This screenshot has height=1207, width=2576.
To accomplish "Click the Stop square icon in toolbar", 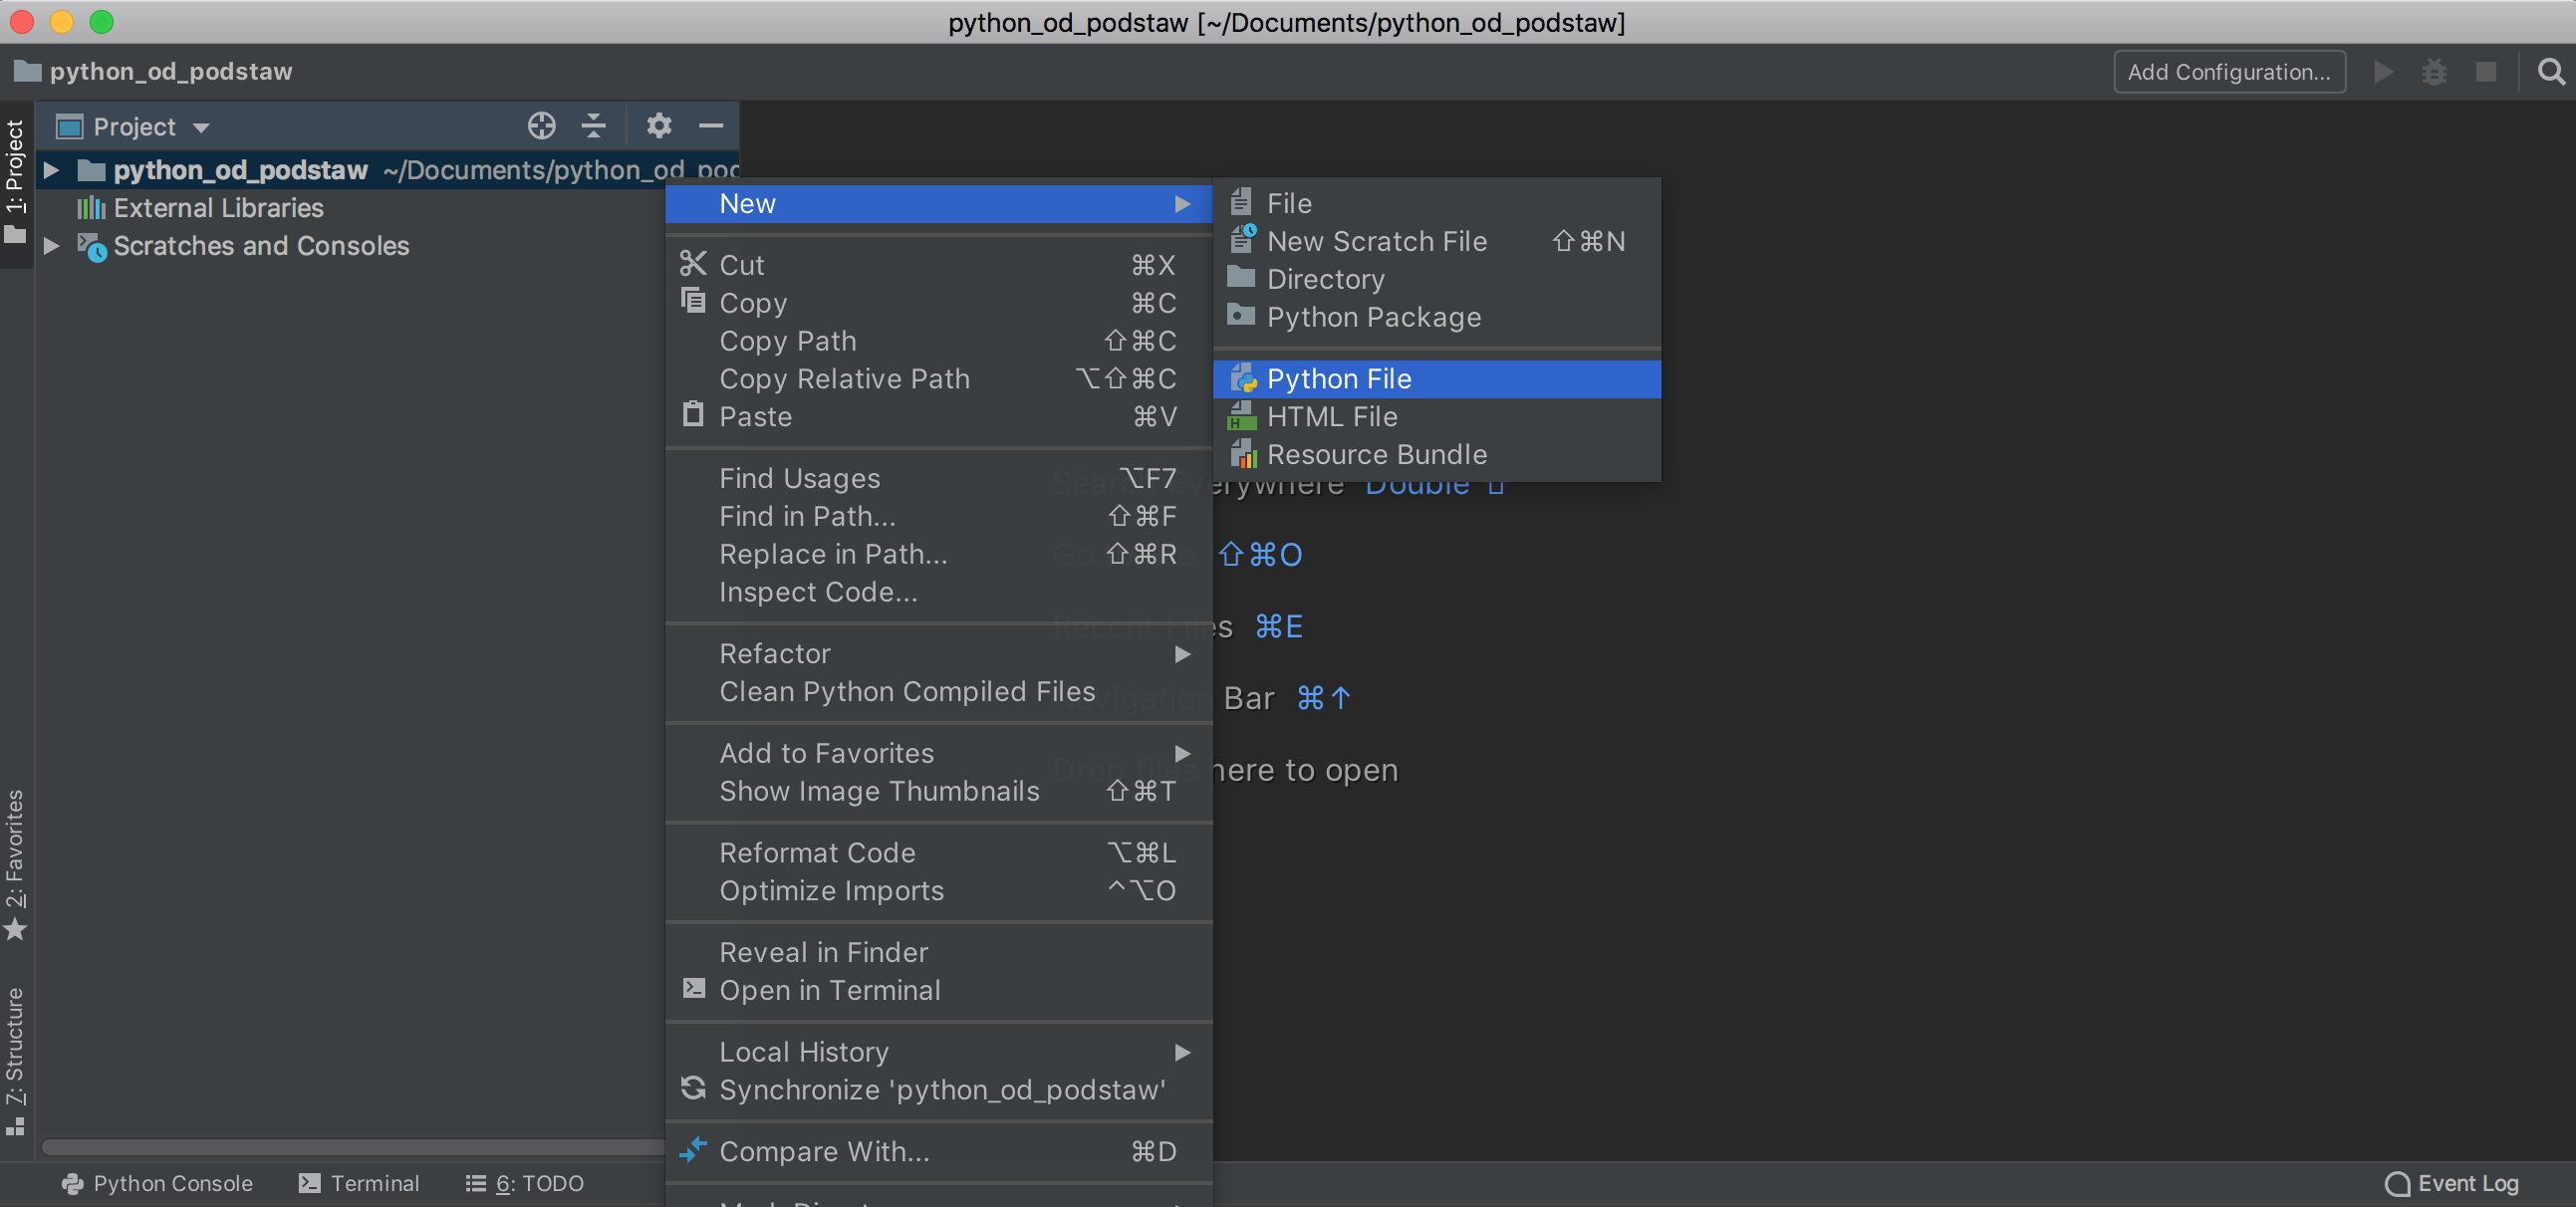I will pyautogui.click(x=2485, y=72).
